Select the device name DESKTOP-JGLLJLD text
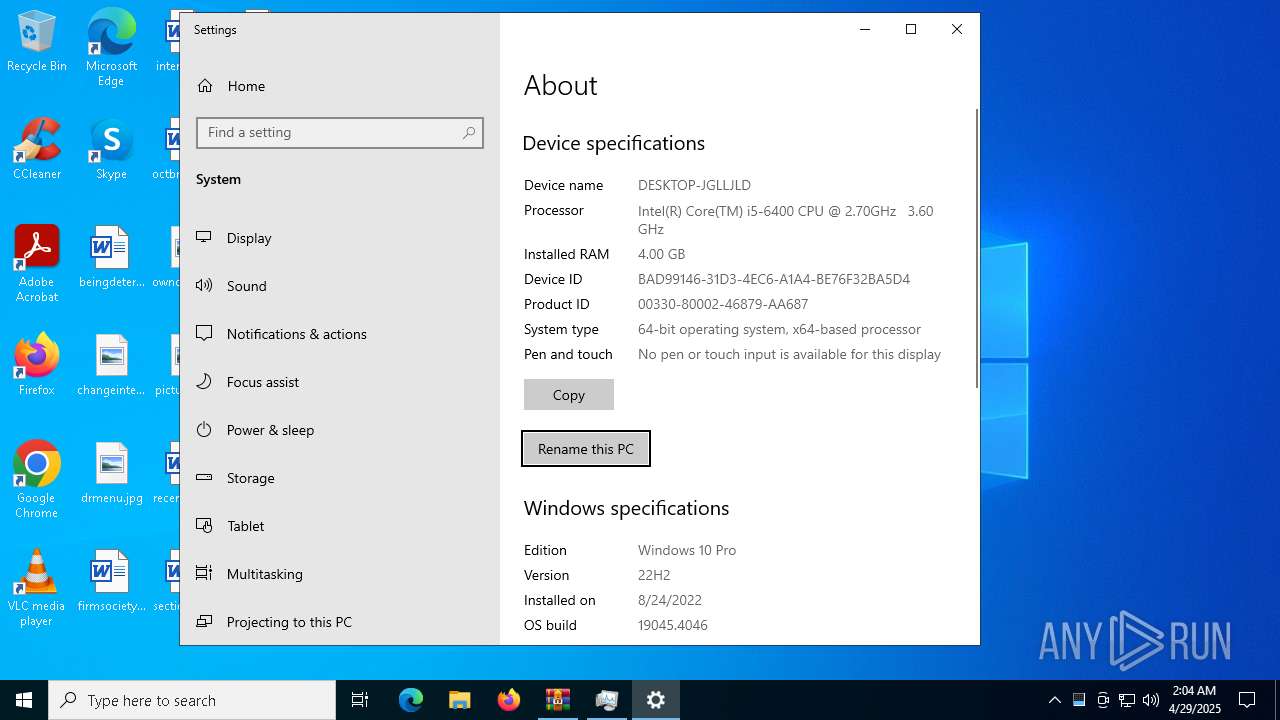 (694, 185)
